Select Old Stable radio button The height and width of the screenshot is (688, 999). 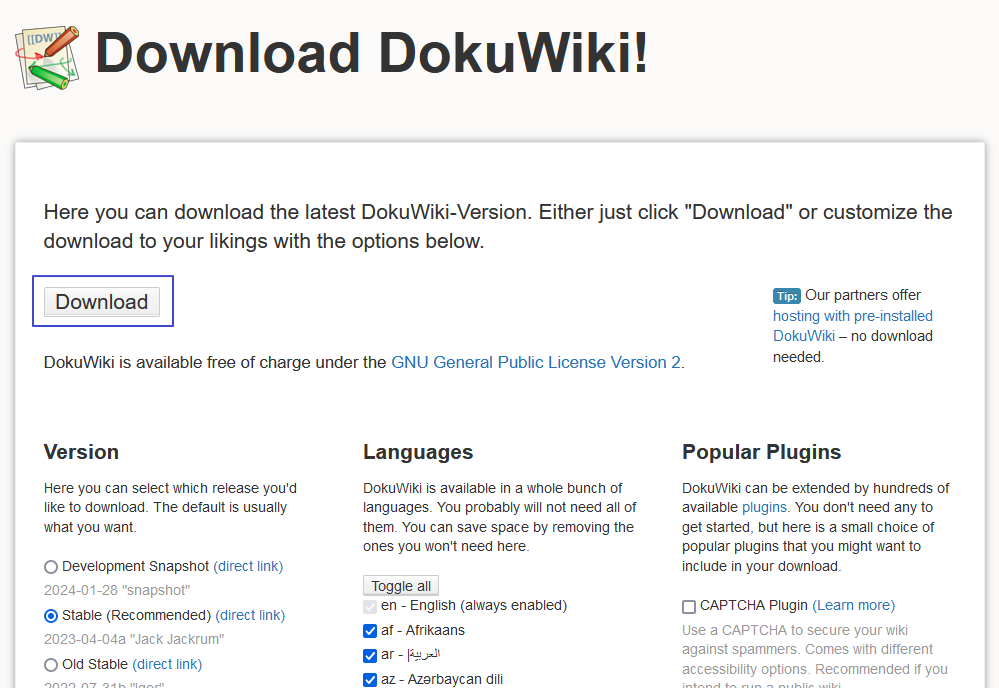click(51, 665)
